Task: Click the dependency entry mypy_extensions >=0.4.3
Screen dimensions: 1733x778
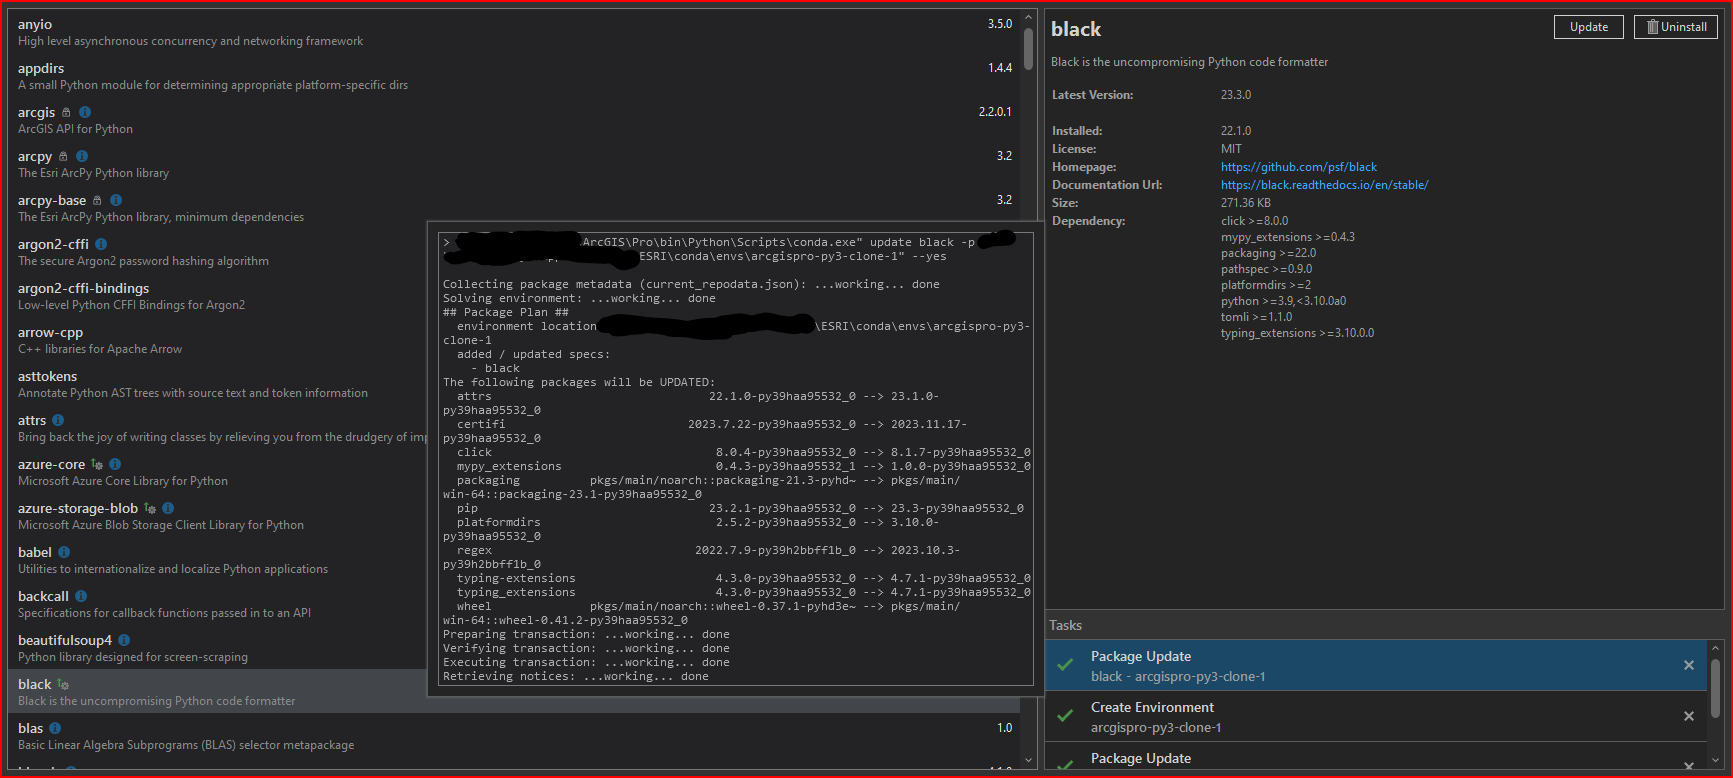Action: pos(1288,237)
